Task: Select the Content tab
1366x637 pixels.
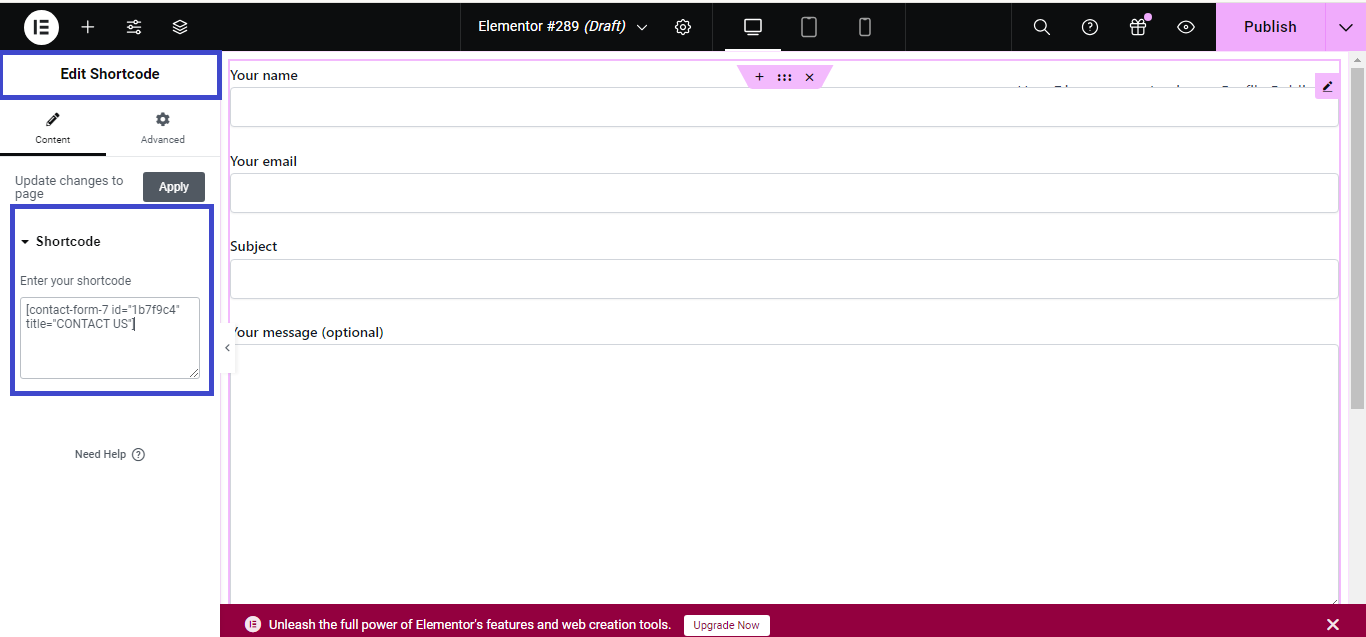Action: (x=53, y=128)
